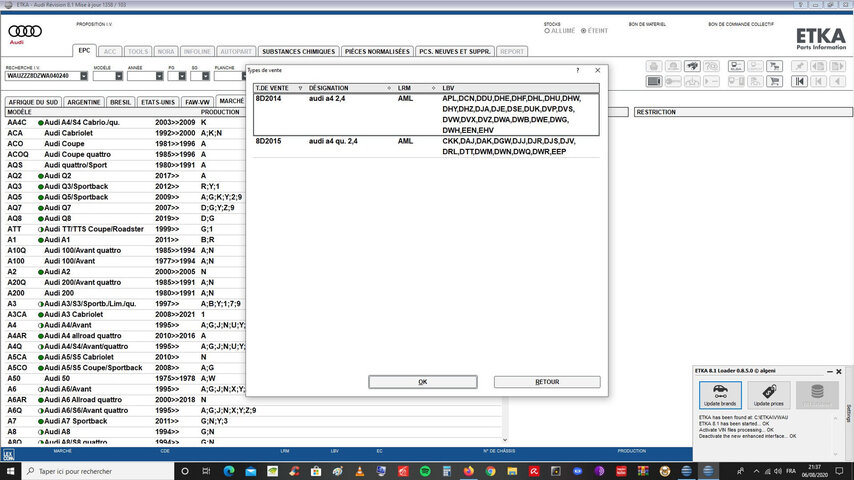Click the RETOUR button in dialog
Image resolution: width=854 pixels, height=480 pixels.
pyautogui.click(x=547, y=382)
